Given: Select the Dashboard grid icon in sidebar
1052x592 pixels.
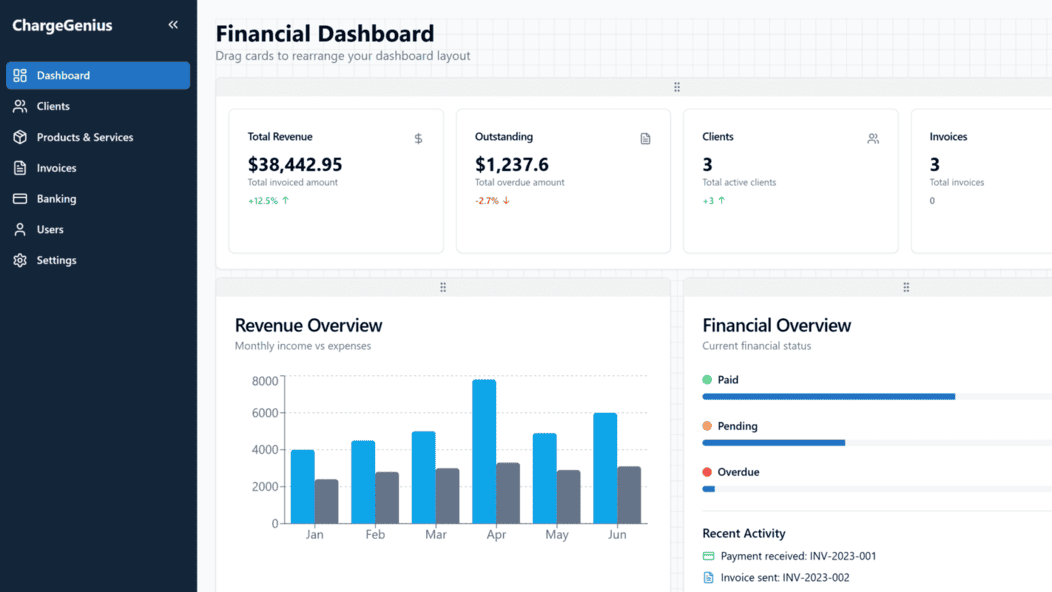Looking at the screenshot, I should 19,75.
